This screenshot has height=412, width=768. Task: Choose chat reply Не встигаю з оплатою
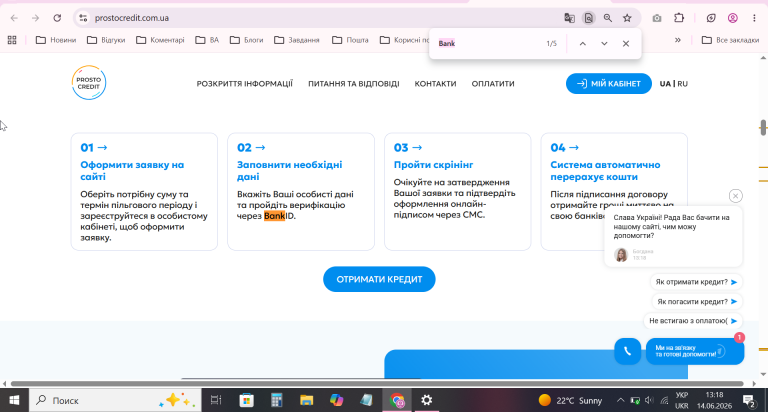tap(693, 321)
